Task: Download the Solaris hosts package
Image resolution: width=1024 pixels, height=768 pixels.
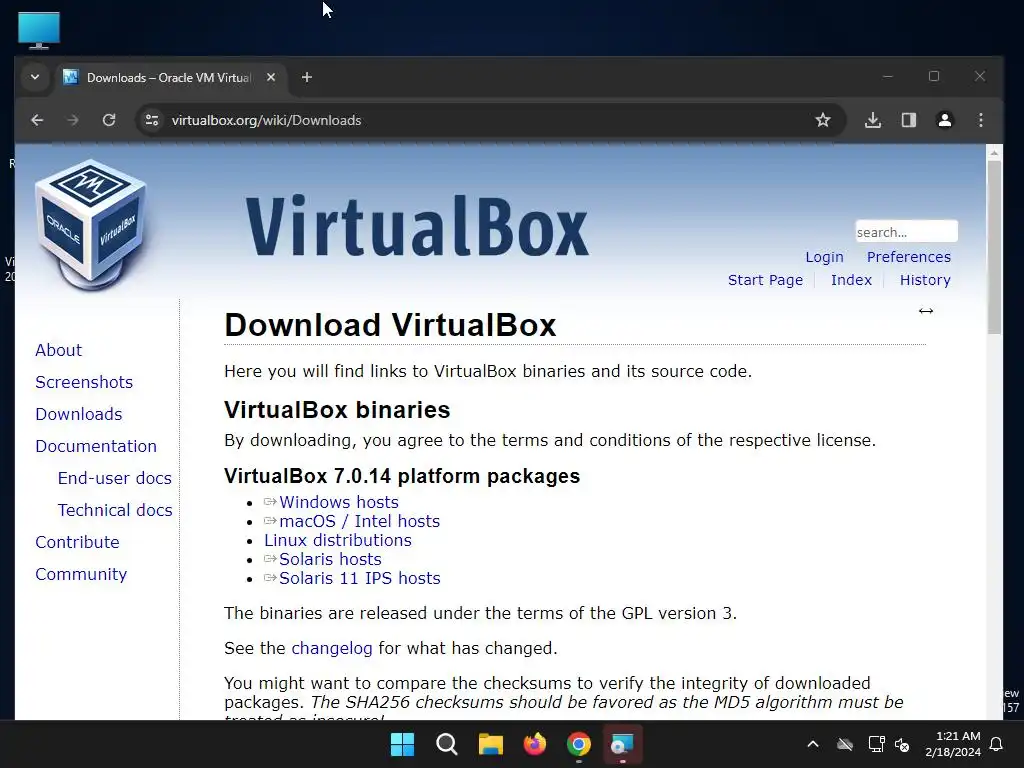Action: tap(330, 559)
